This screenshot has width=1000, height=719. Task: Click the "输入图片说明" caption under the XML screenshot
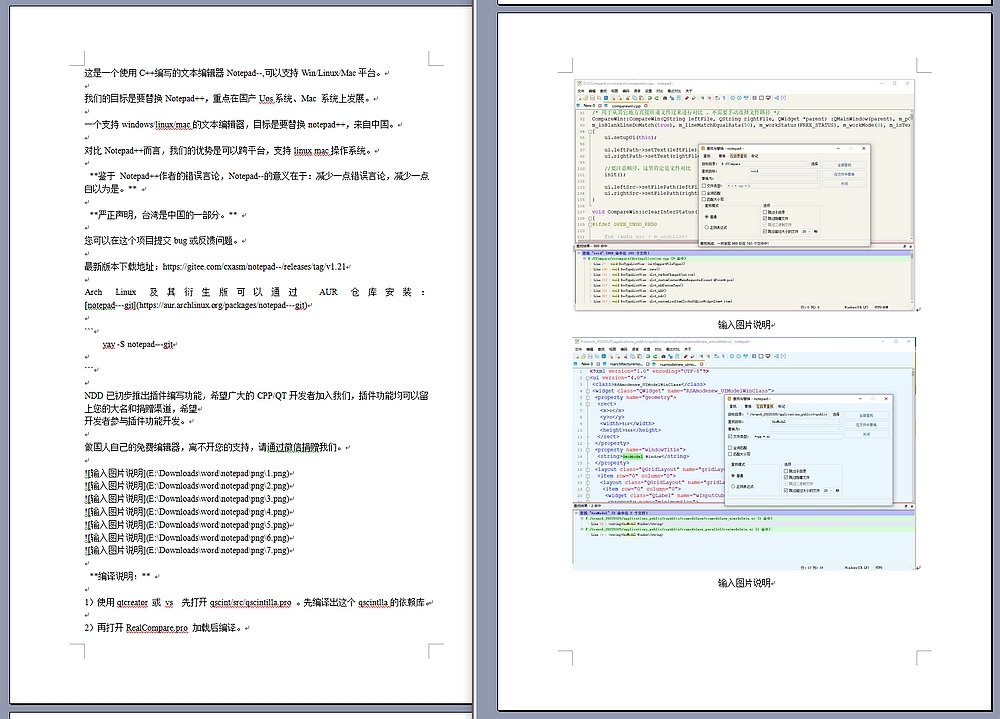(744, 583)
